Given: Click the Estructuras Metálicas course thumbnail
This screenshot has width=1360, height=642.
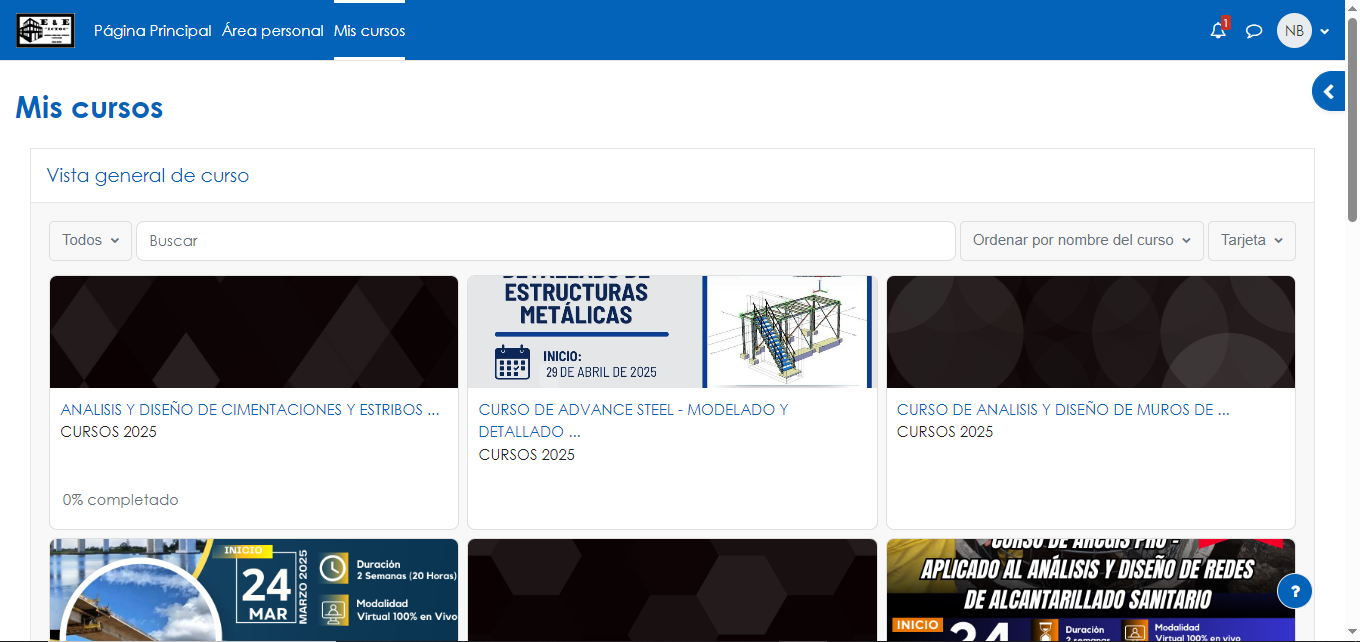Looking at the screenshot, I should pyautogui.click(x=673, y=332).
